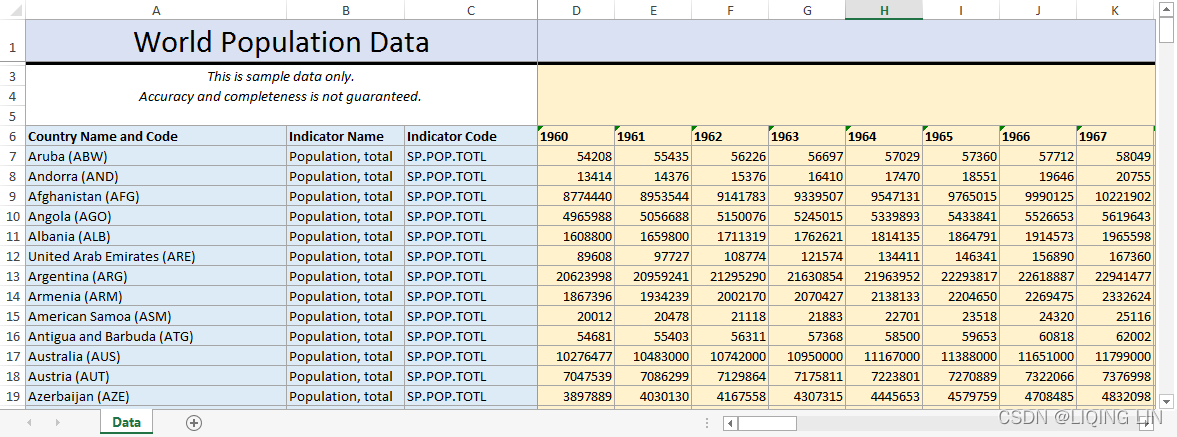Click 'SP.POP.TOTL' in the Argentina row
This screenshot has width=1177, height=437.
[471, 276]
